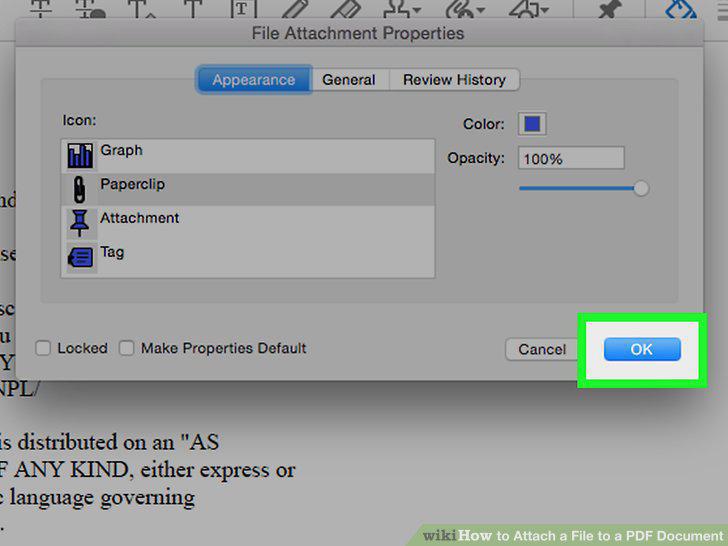This screenshot has width=728, height=546.
Task: Open the drawing shapes tool dropdown
Action: [x=545, y=10]
